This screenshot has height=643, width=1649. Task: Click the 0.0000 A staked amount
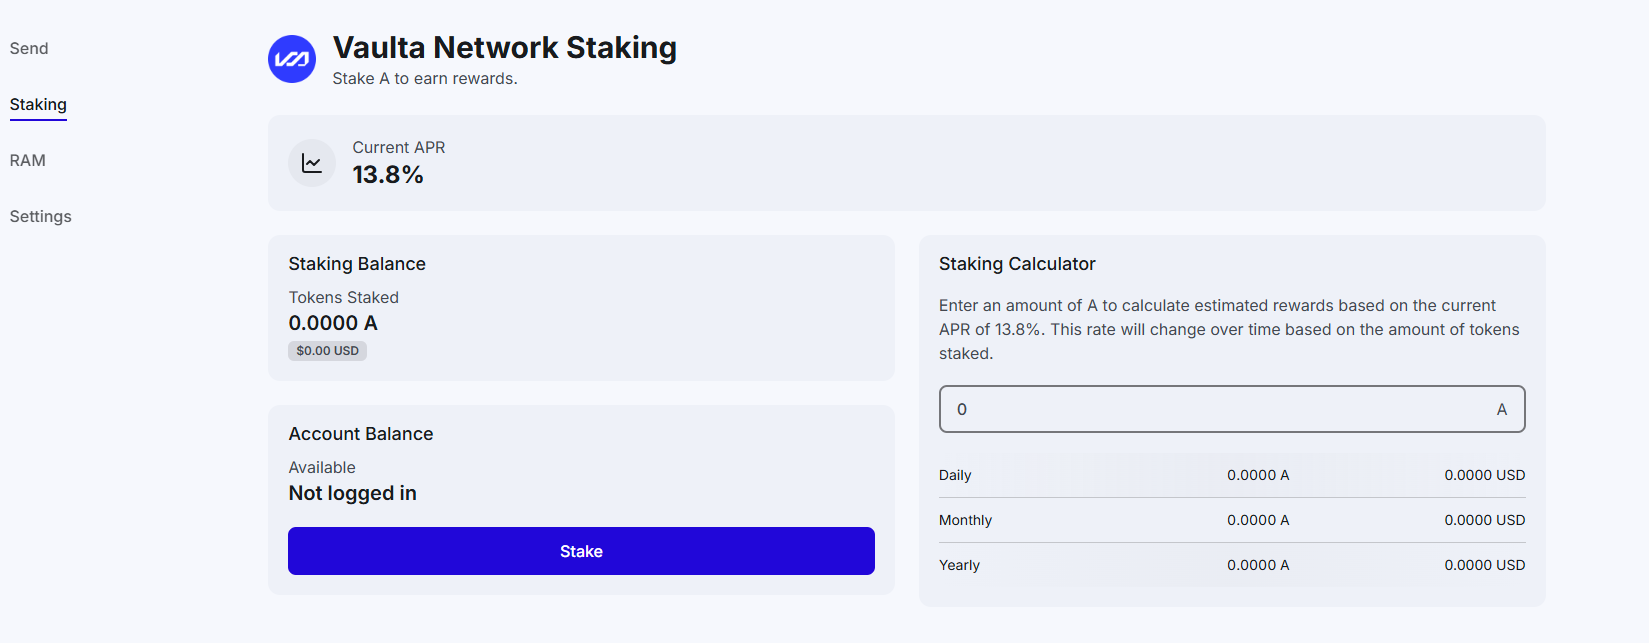(333, 323)
